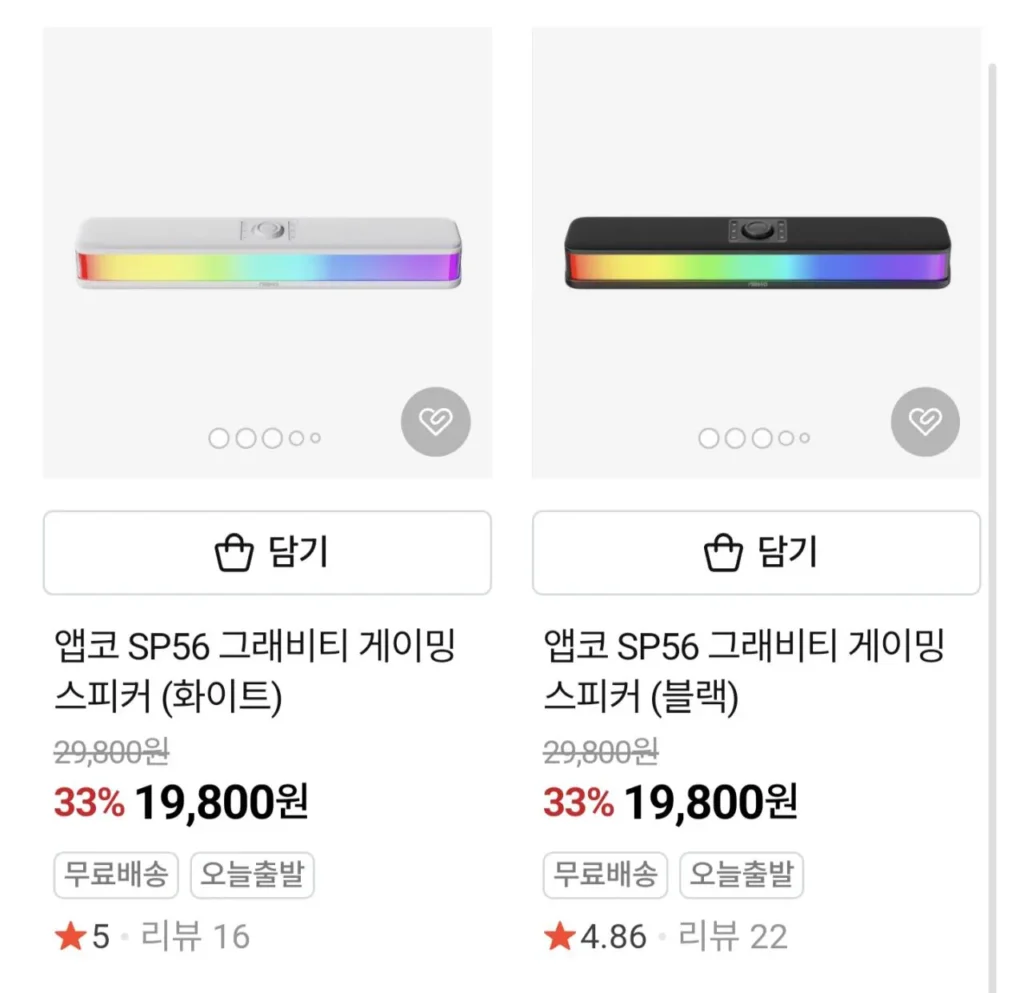Image resolution: width=1024 pixels, height=993 pixels.
Task: Select second image dot of black speaker
Action: point(735,438)
